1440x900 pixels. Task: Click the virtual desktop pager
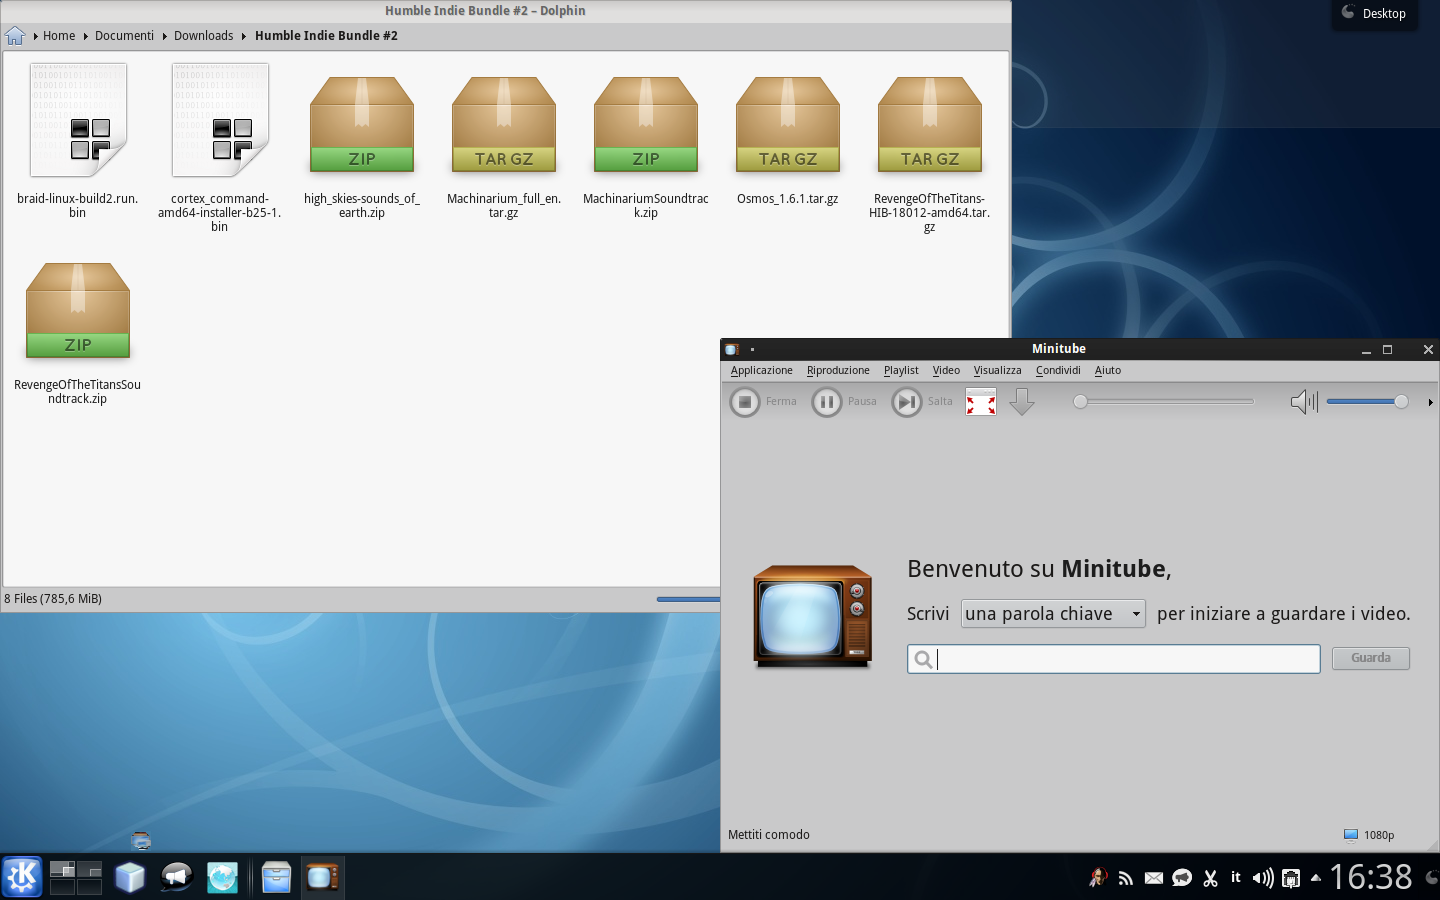pos(76,877)
